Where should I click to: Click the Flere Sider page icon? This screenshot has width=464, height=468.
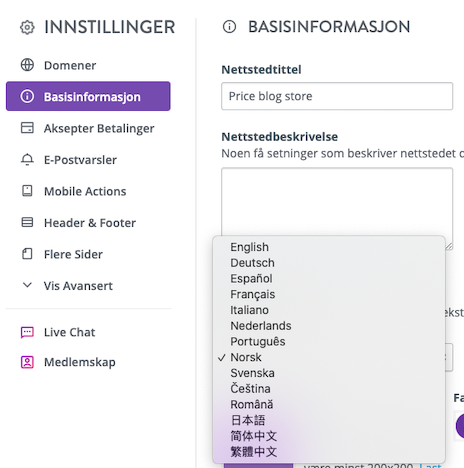[27, 254]
